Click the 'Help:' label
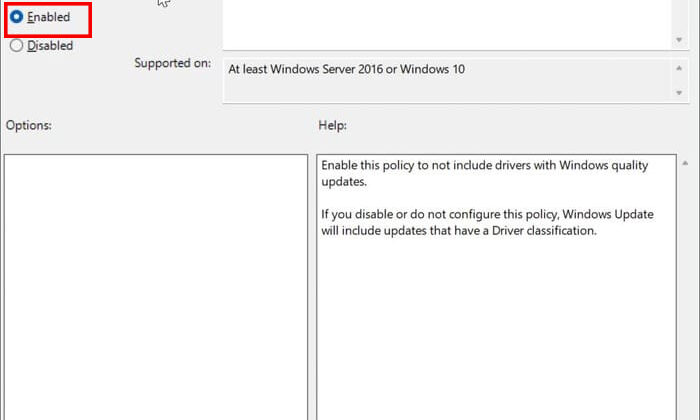The image size is (700, 420). (x=332, y=125)
